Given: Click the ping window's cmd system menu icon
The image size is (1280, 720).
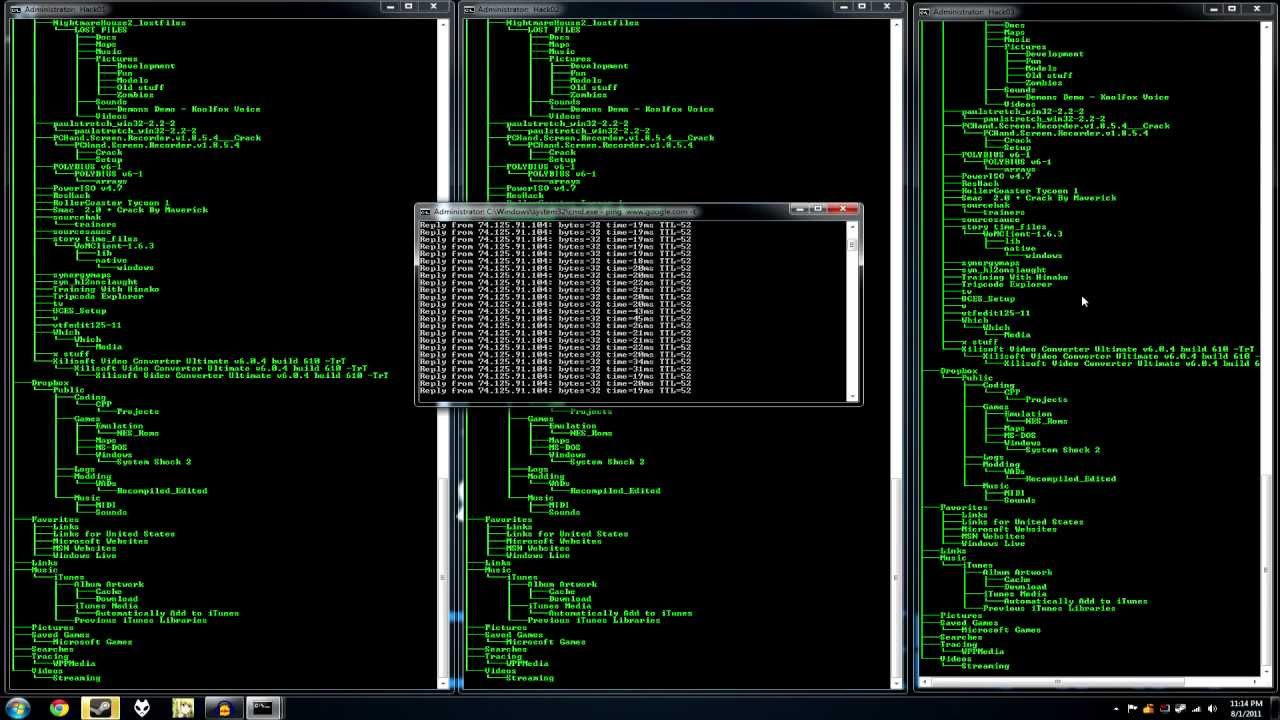Looking at the screenshot, I should [x=425, y=212].
